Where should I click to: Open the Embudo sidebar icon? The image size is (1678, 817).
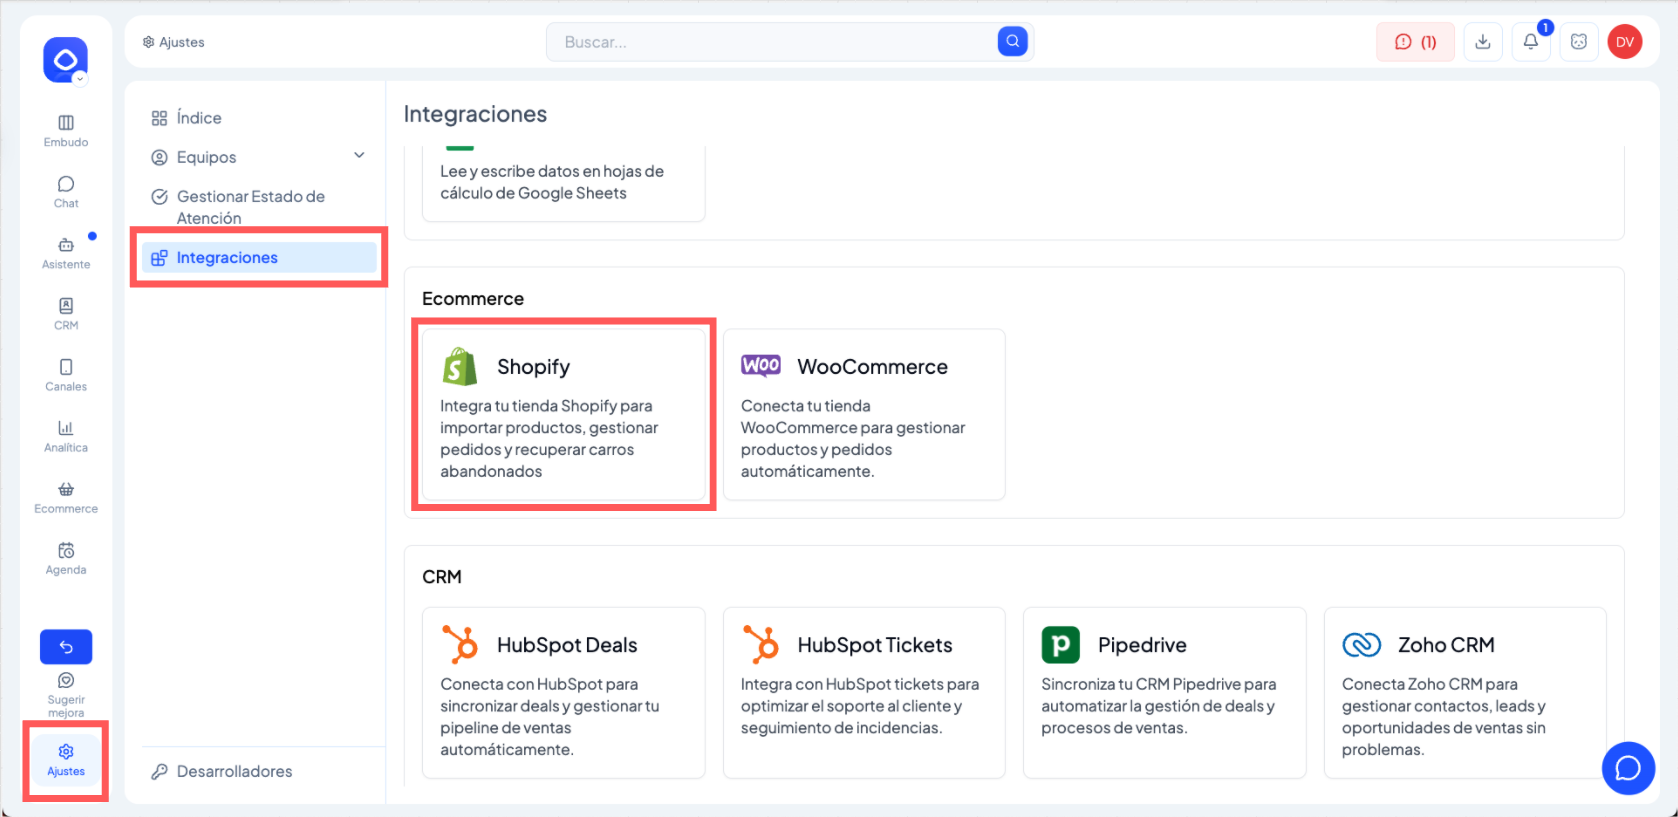(66, 123)
